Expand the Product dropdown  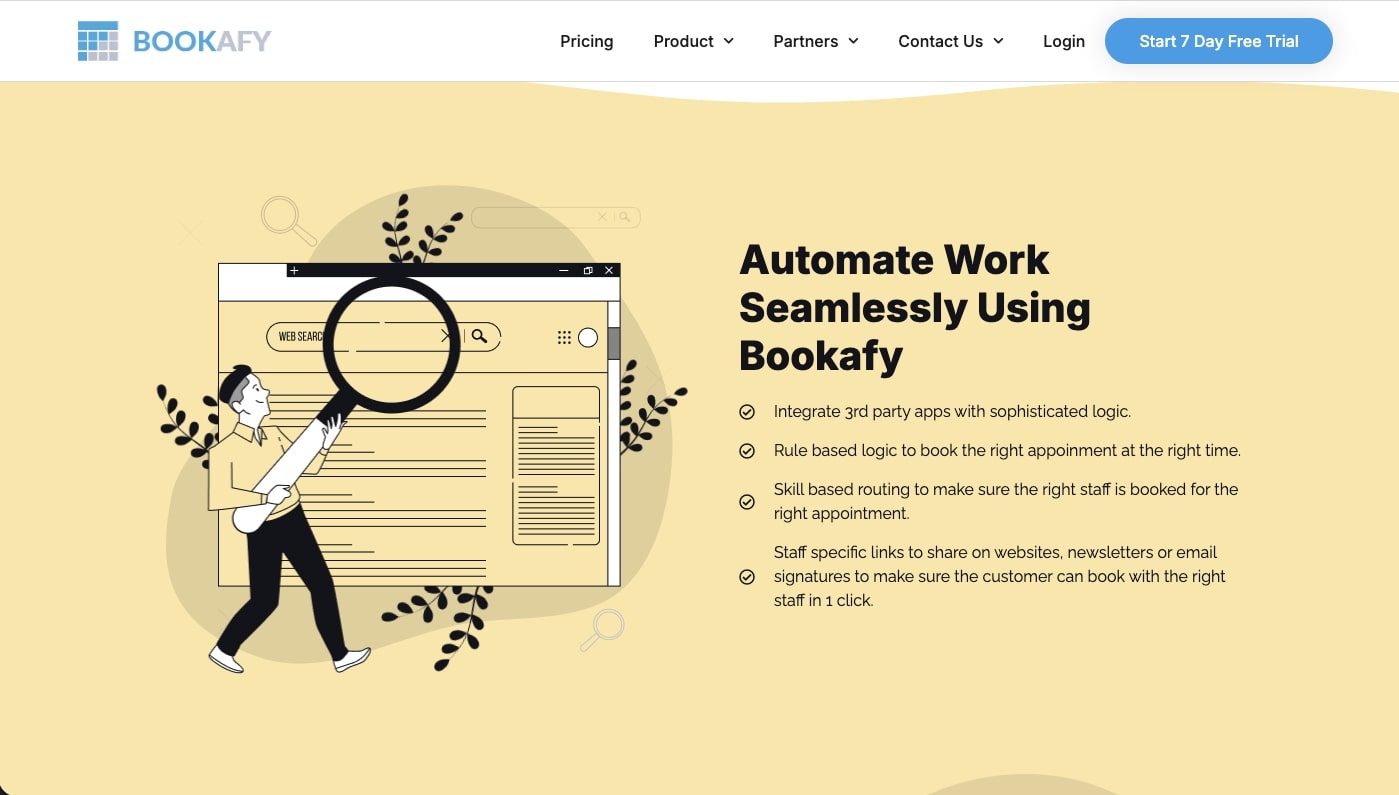coord(693,41)
